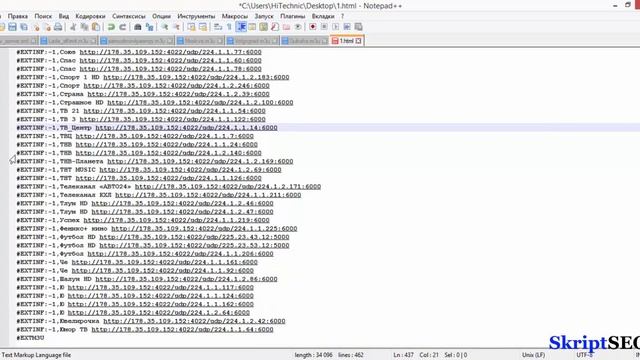Toggle synchronized vertical scrolling
640x360 pixels.
(191, 27)
